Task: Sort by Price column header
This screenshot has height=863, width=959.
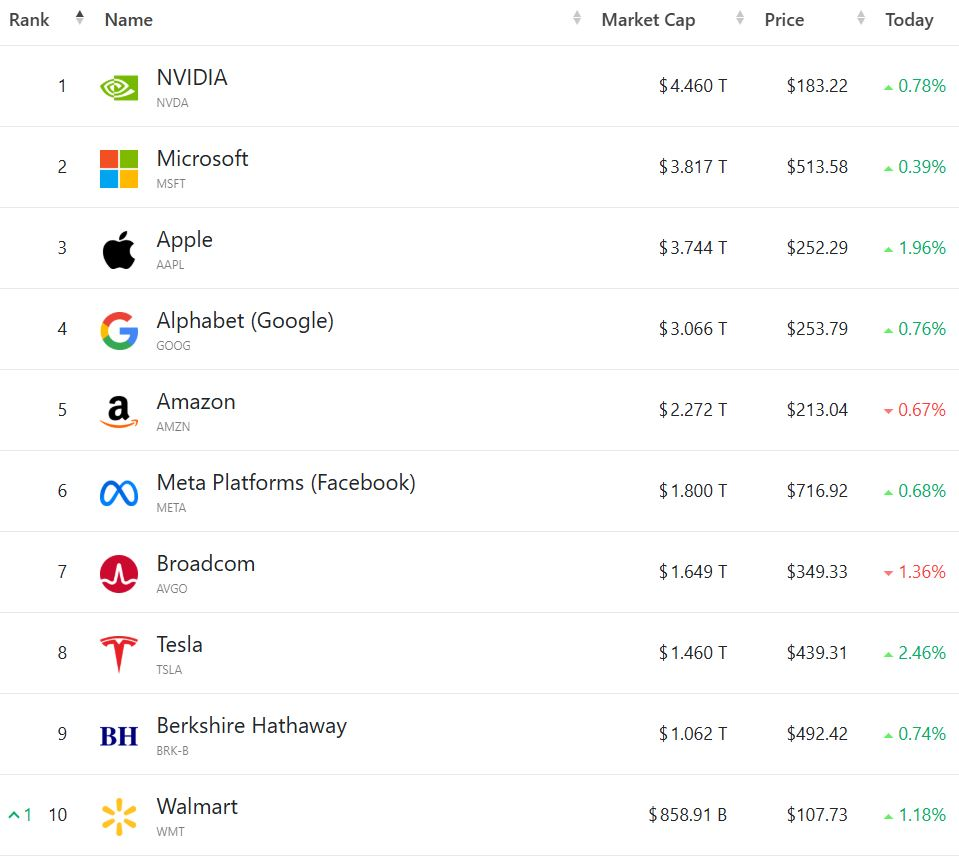Action: pyautogui.click(x=784, y=20)
